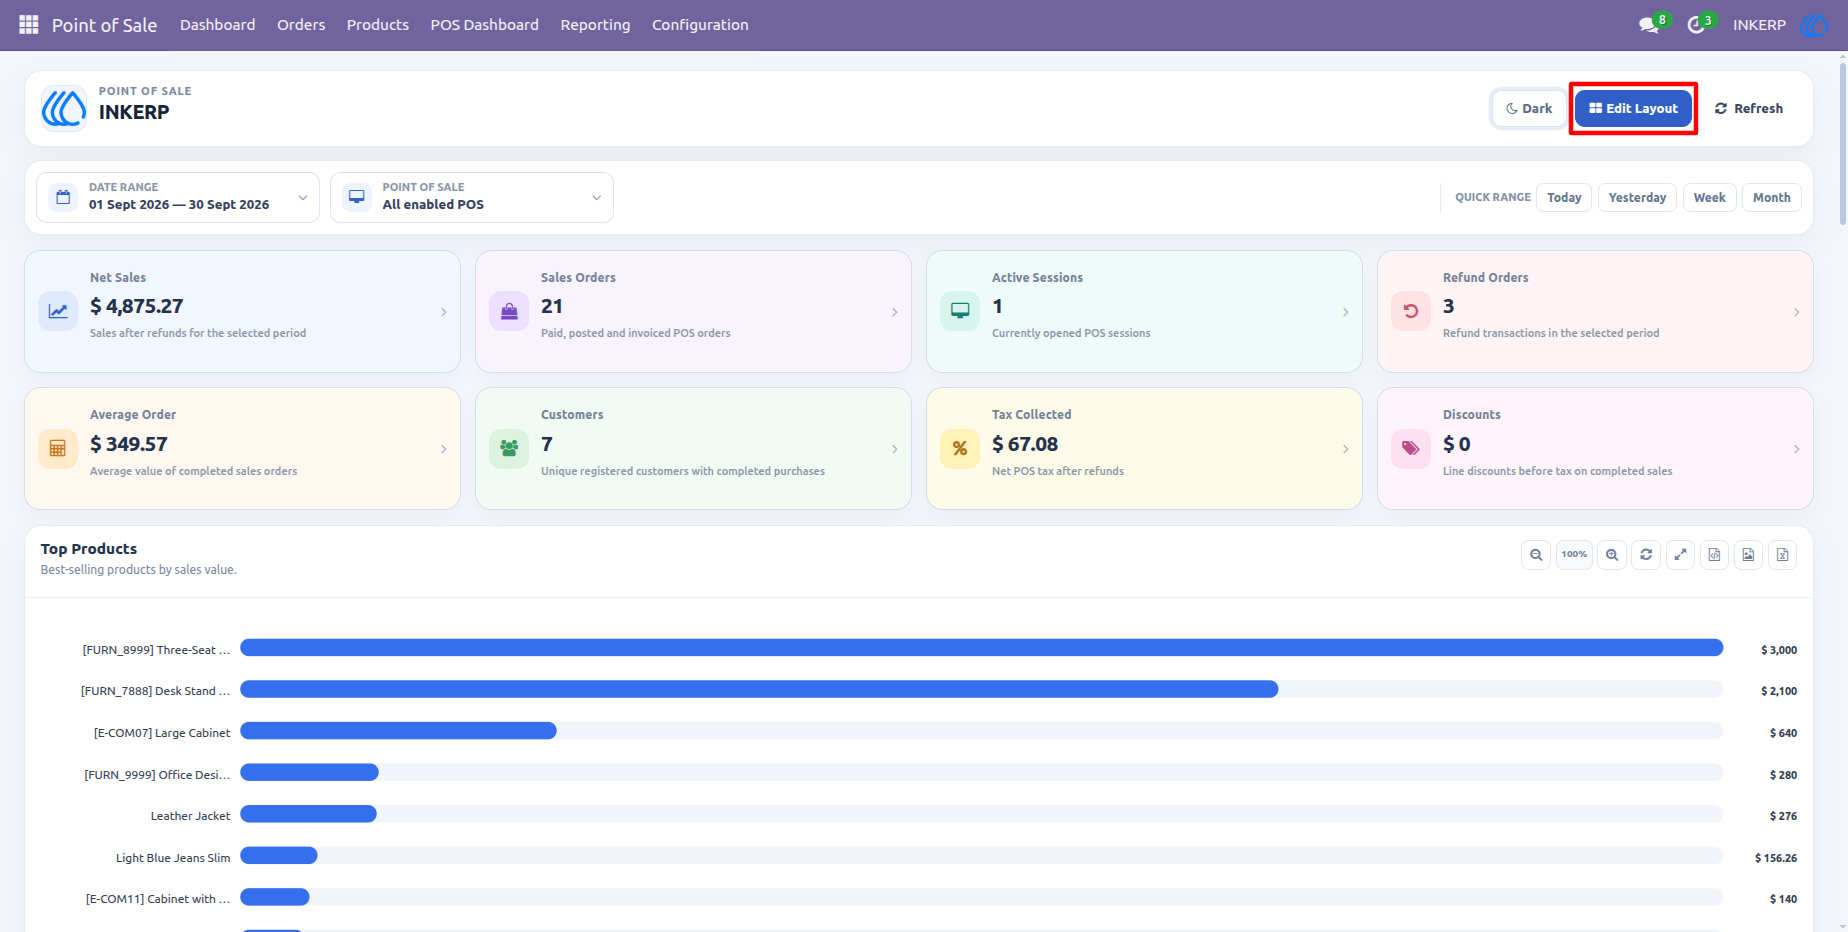Screen dimensions: 1848x932
Task: Click the Edit Layout button
Action: pos(1633,109)
